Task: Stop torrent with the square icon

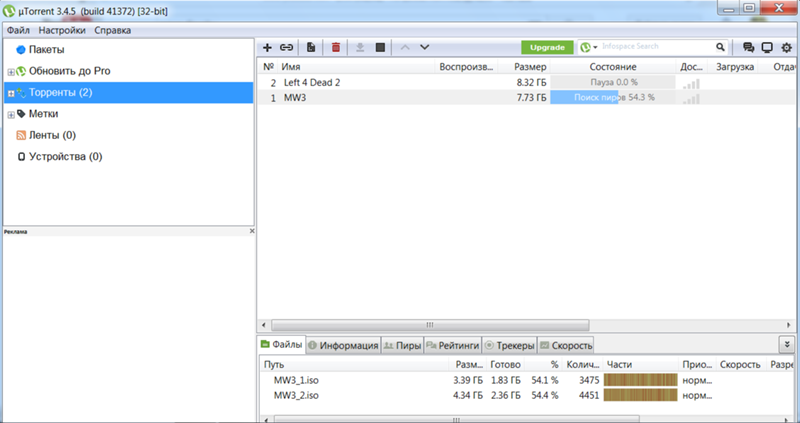Action: [380, 47]
